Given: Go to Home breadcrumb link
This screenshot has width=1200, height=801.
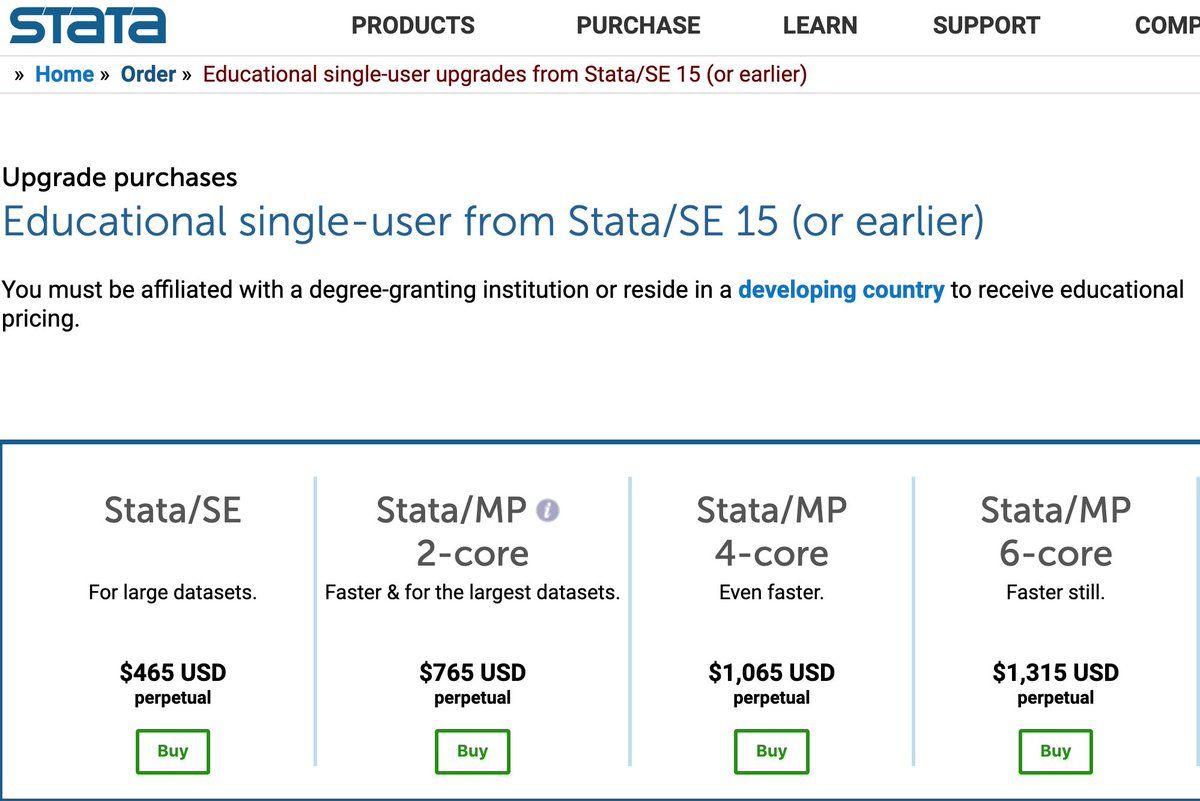Looking at the screenshot, I should (x=64, y=74).
